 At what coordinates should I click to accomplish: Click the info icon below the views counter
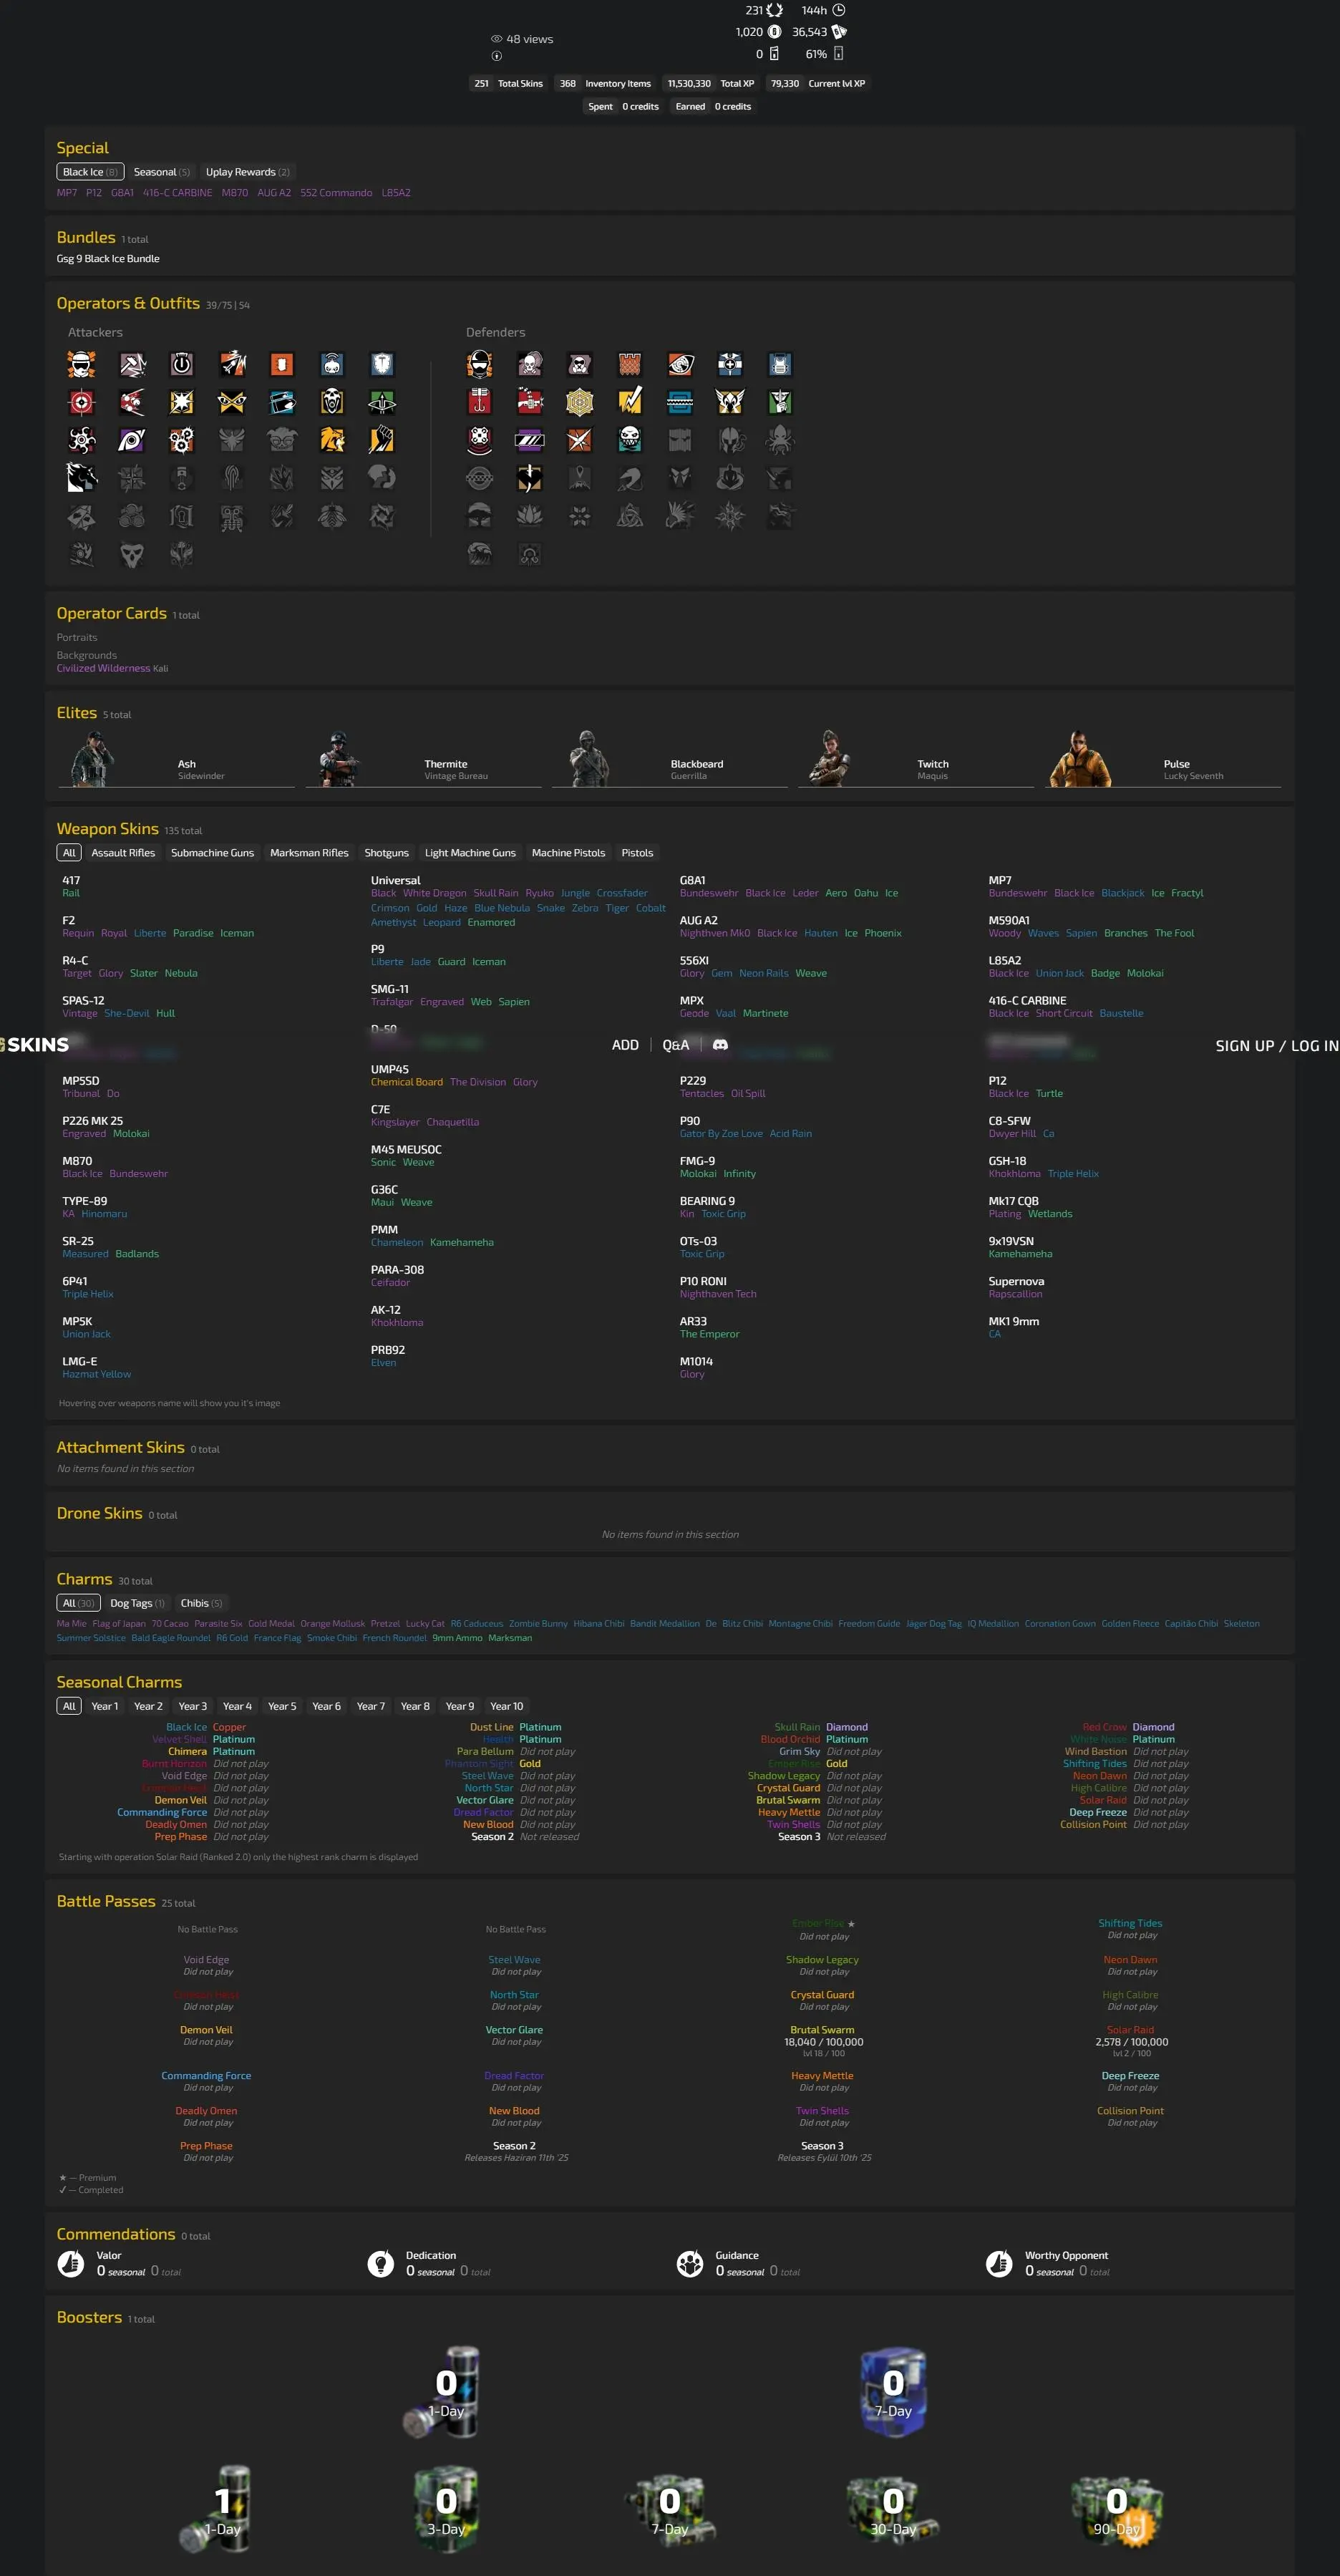497,56
